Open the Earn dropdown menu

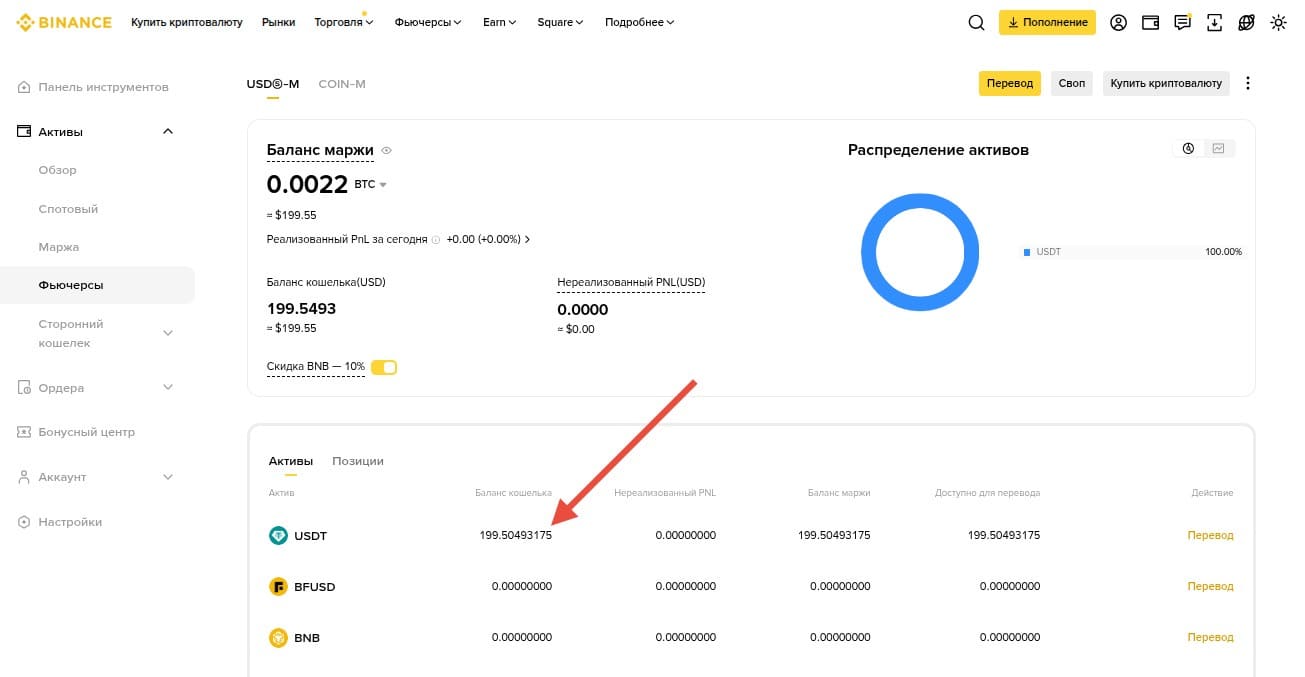(499, 22)
